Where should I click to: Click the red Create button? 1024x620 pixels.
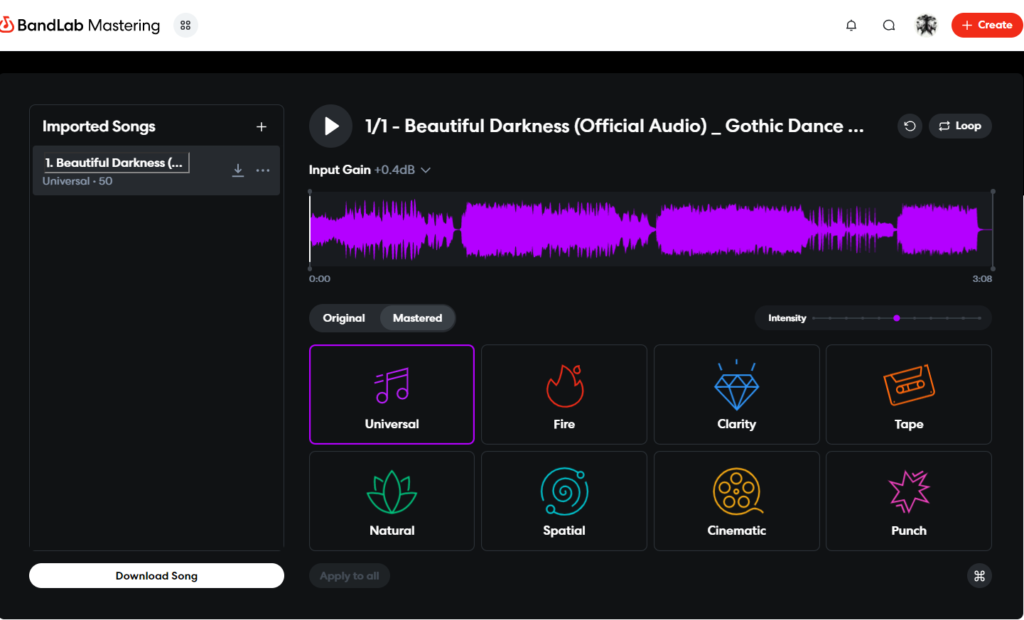pos(987,25)
